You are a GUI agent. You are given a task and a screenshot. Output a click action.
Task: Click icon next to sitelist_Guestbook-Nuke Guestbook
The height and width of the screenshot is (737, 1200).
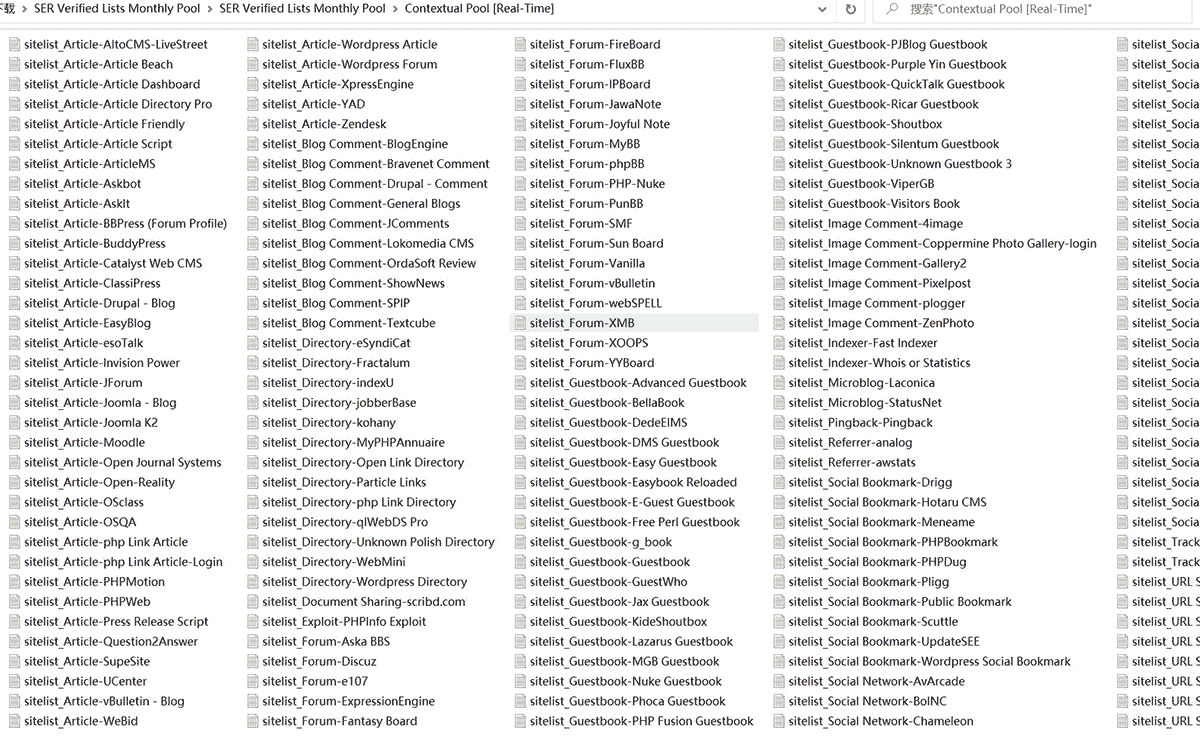point(520,681)
